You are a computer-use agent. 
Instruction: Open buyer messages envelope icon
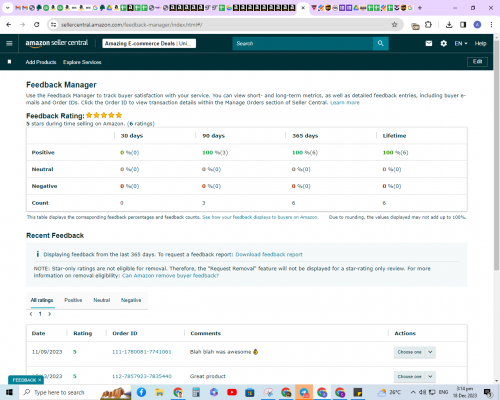(x=429, y=43)
